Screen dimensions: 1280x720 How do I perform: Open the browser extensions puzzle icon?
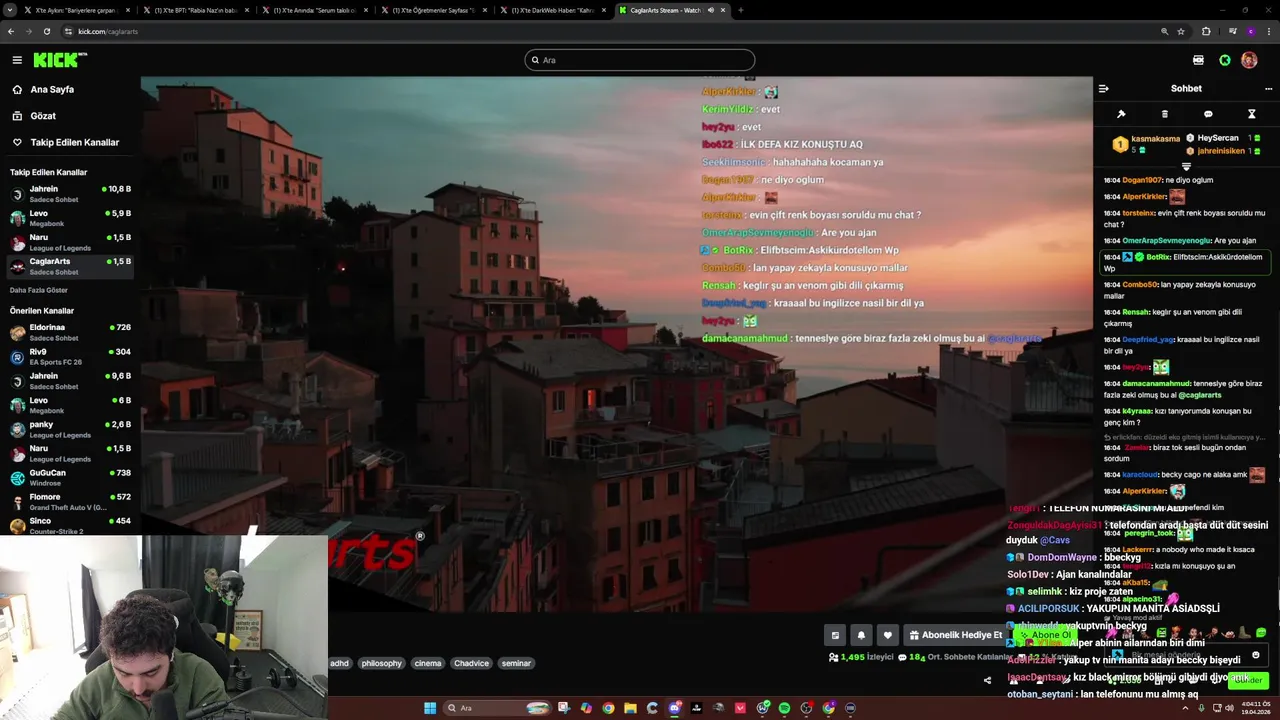point(1206,31)
